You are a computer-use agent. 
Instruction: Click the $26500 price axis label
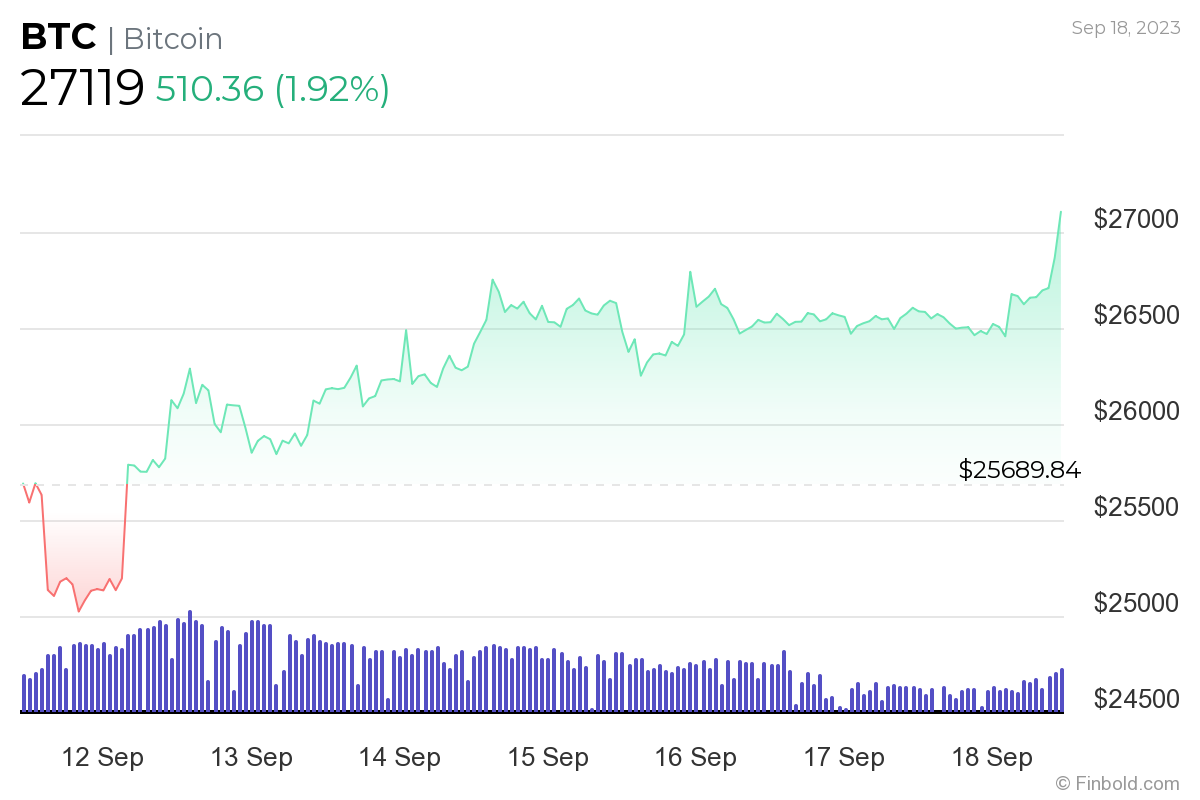coord(1138,315)
